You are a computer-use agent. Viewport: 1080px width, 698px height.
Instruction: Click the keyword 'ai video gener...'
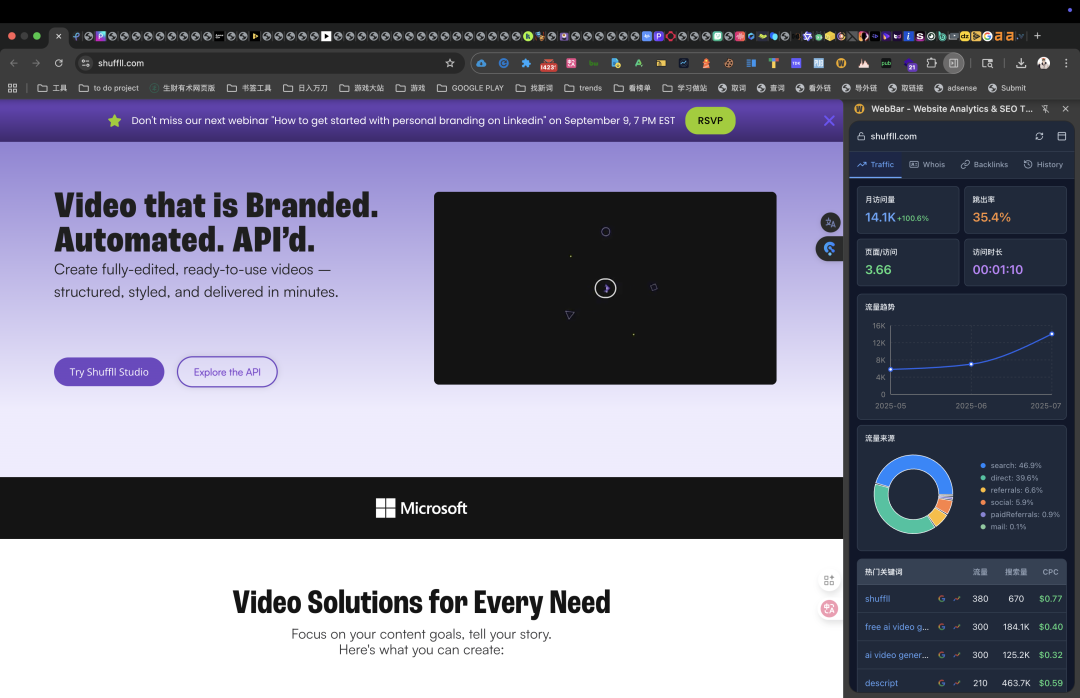pyautogui.click(x=897, y=655)
